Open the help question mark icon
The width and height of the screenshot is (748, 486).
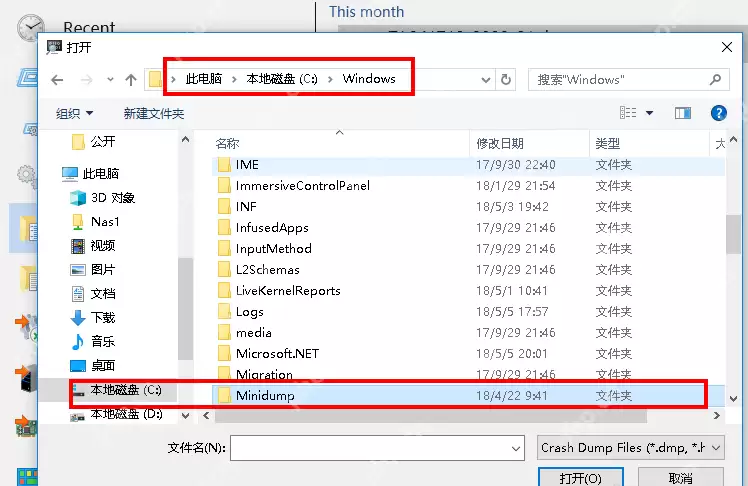718,113
